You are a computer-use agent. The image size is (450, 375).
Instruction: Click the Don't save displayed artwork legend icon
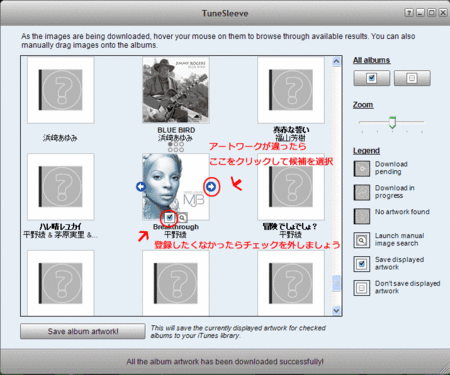pos(362,288)
